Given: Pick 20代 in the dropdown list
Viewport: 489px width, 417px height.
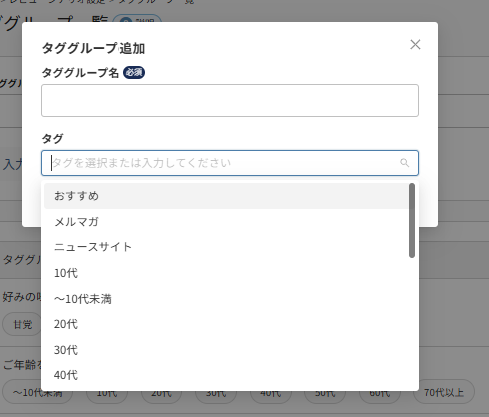Looking at the screenshot, I should click(x=226, y=324).
